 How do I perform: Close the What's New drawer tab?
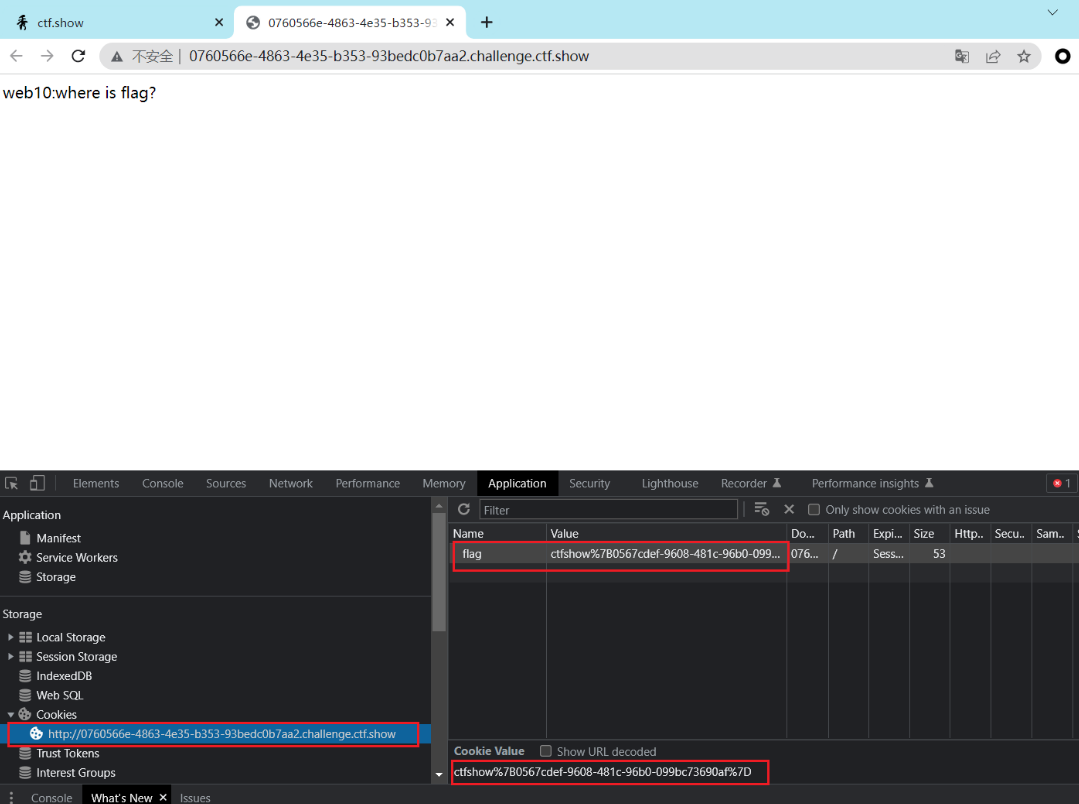coord(163,797)
